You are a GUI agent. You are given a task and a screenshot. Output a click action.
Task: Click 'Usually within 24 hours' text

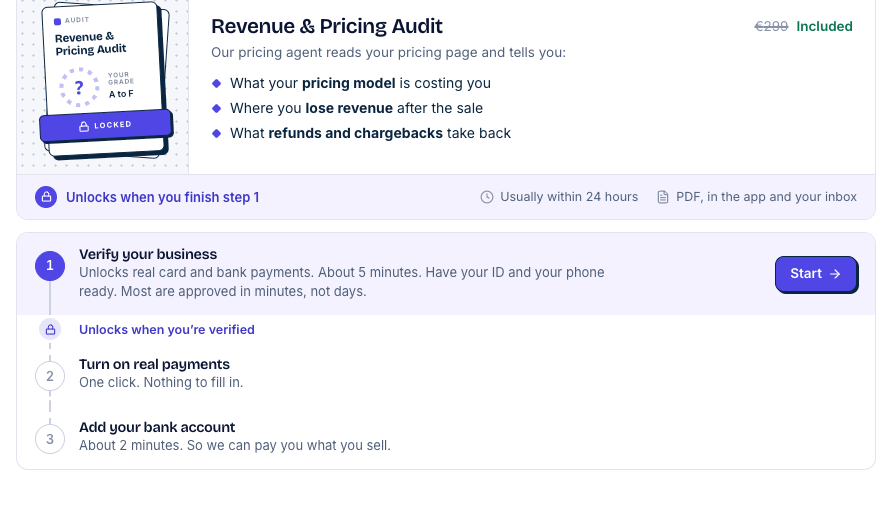(x=569, y=197)
